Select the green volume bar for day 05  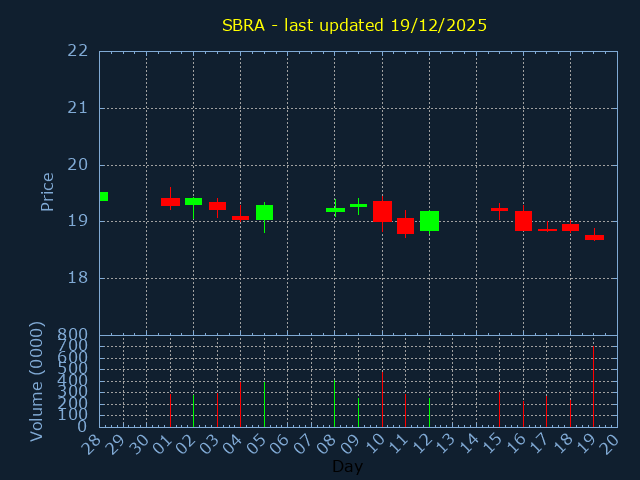point(264,404)
